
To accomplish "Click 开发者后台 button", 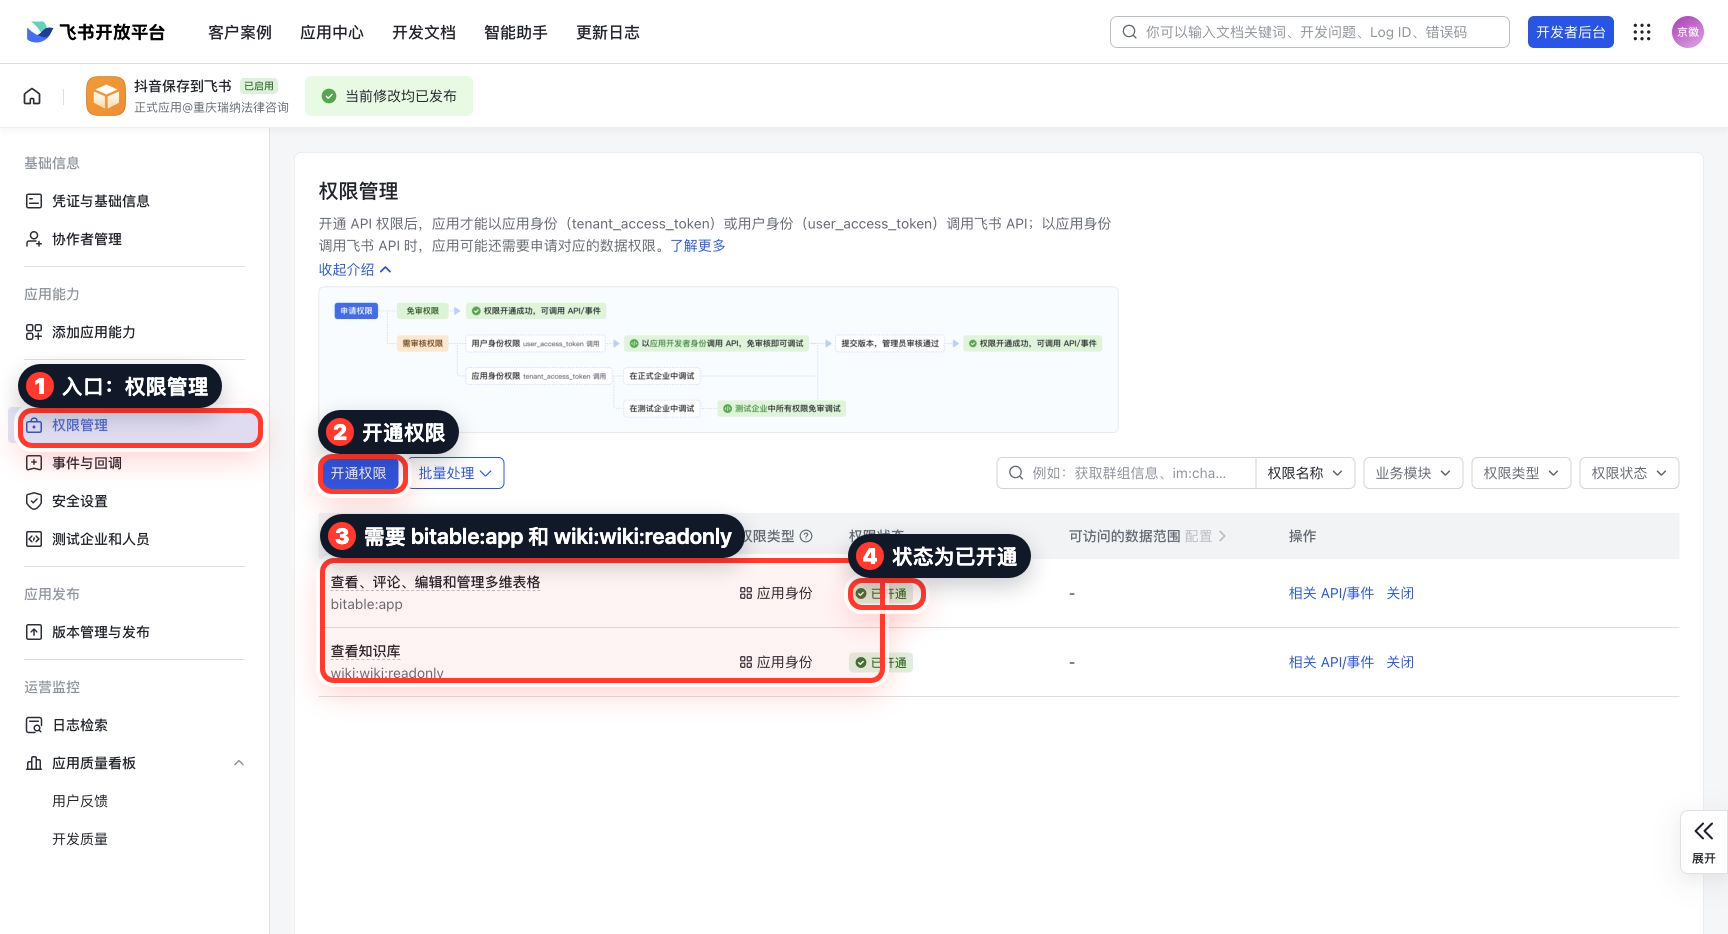I will tap(1570, 32).
